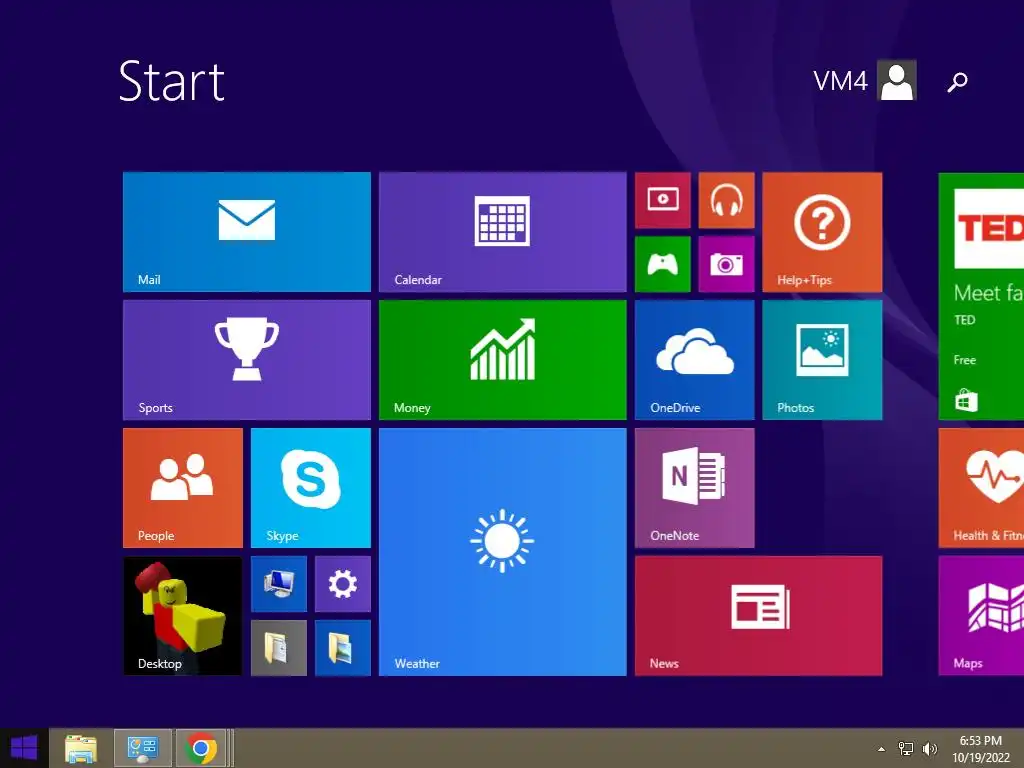The width and height of the screenshot is (1024, 768).
Task: Show hidden icons tray arrow
Action: 882,749
